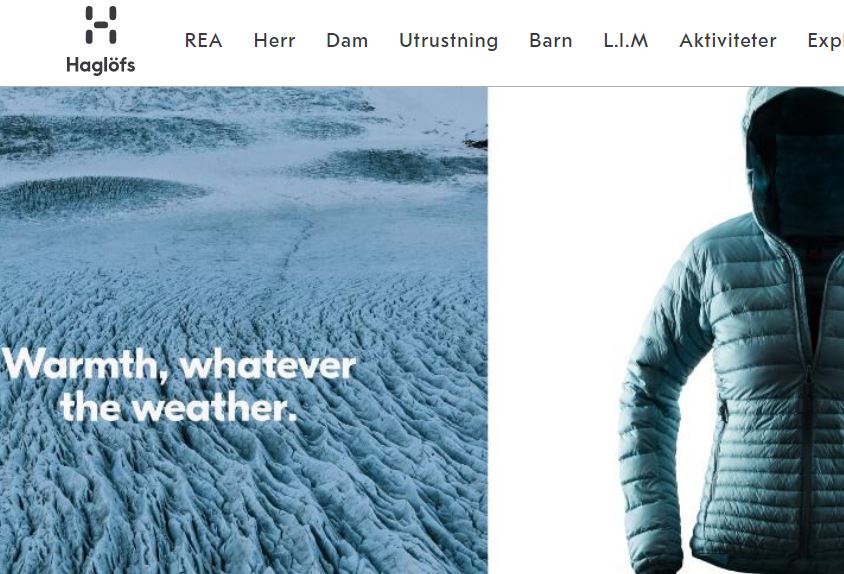This screenshot has width=844, height=574.
Task: Click the crevasse trail line on the glacier
Action: coord(296,248)
